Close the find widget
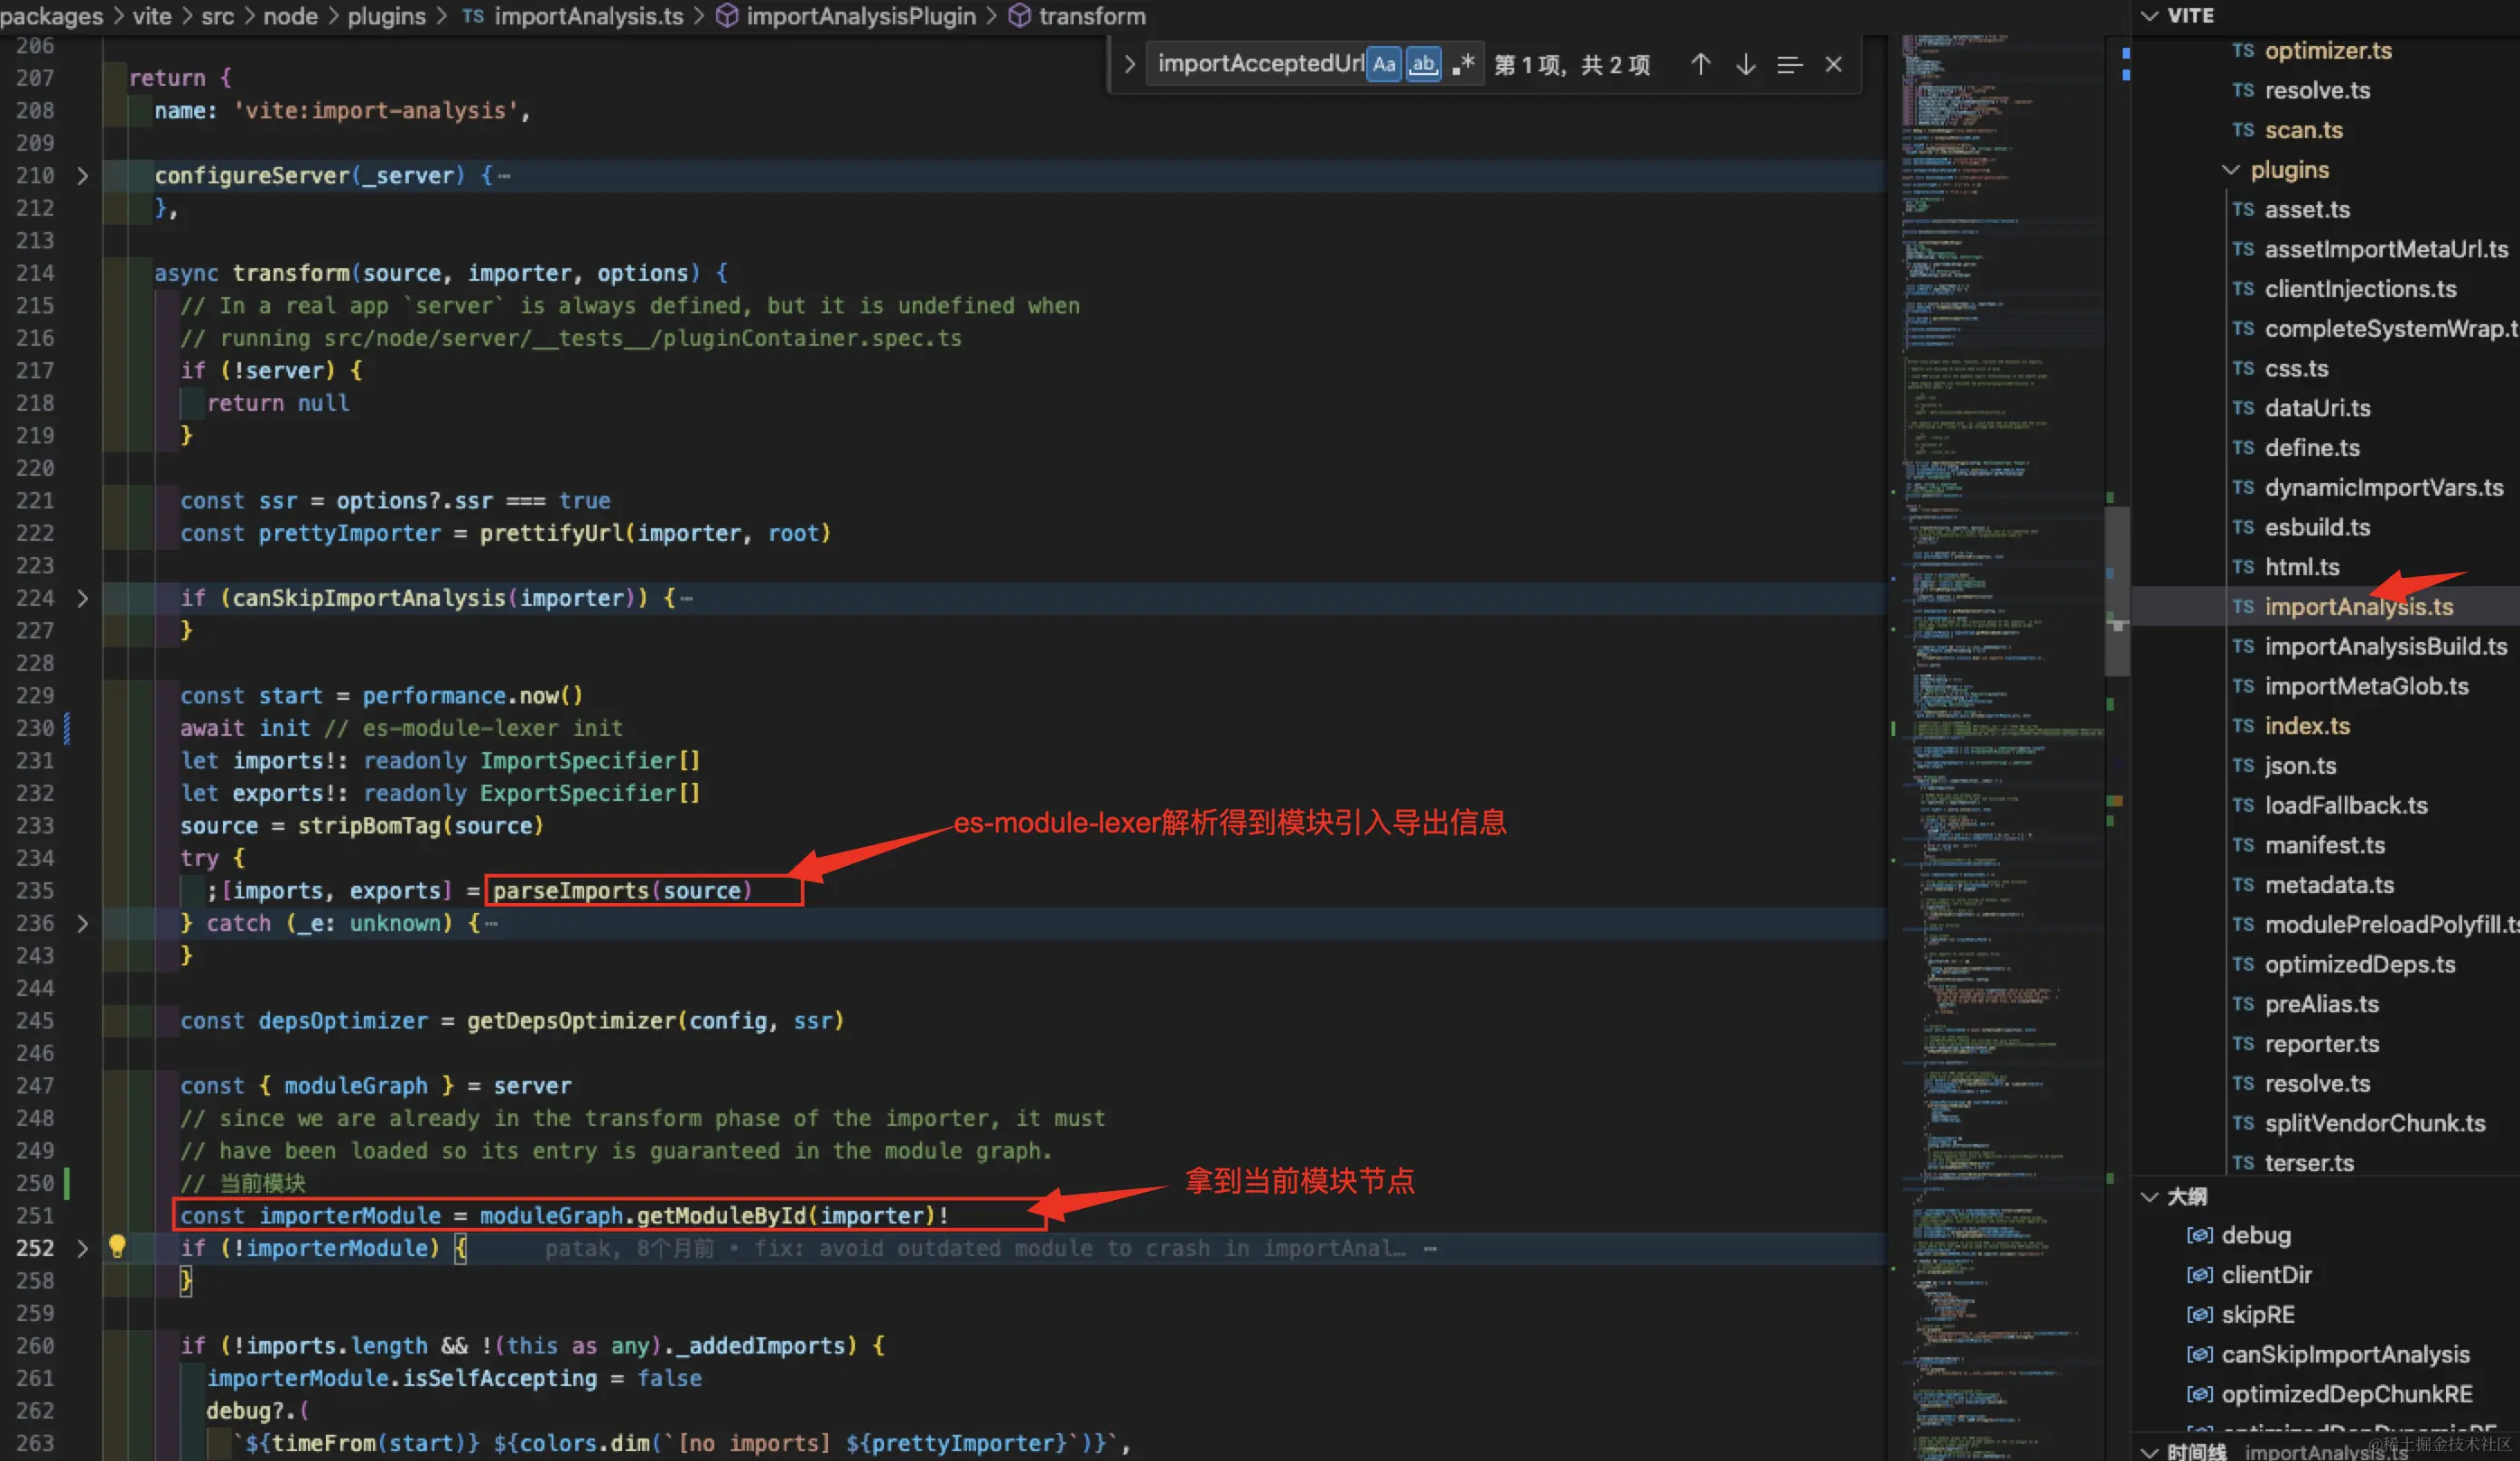 tap(1833, 65)
